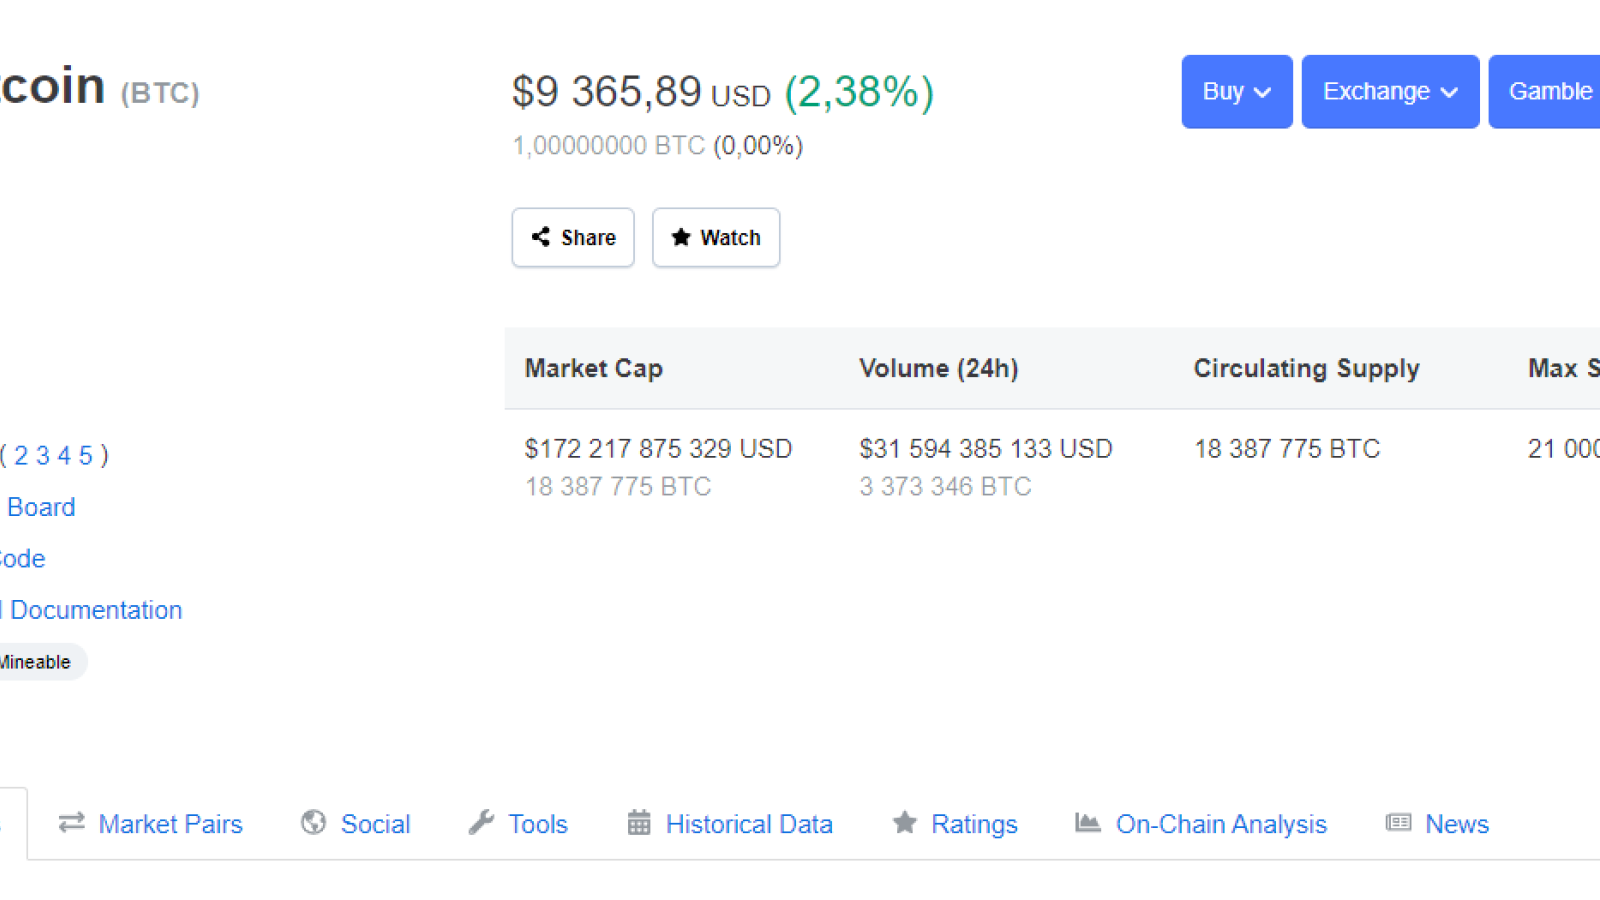Image resolution: width=1600 pixels, height=900 pixels.
Task: Click the 3 373 346 BTC volume value
Action: click(945, 487)
